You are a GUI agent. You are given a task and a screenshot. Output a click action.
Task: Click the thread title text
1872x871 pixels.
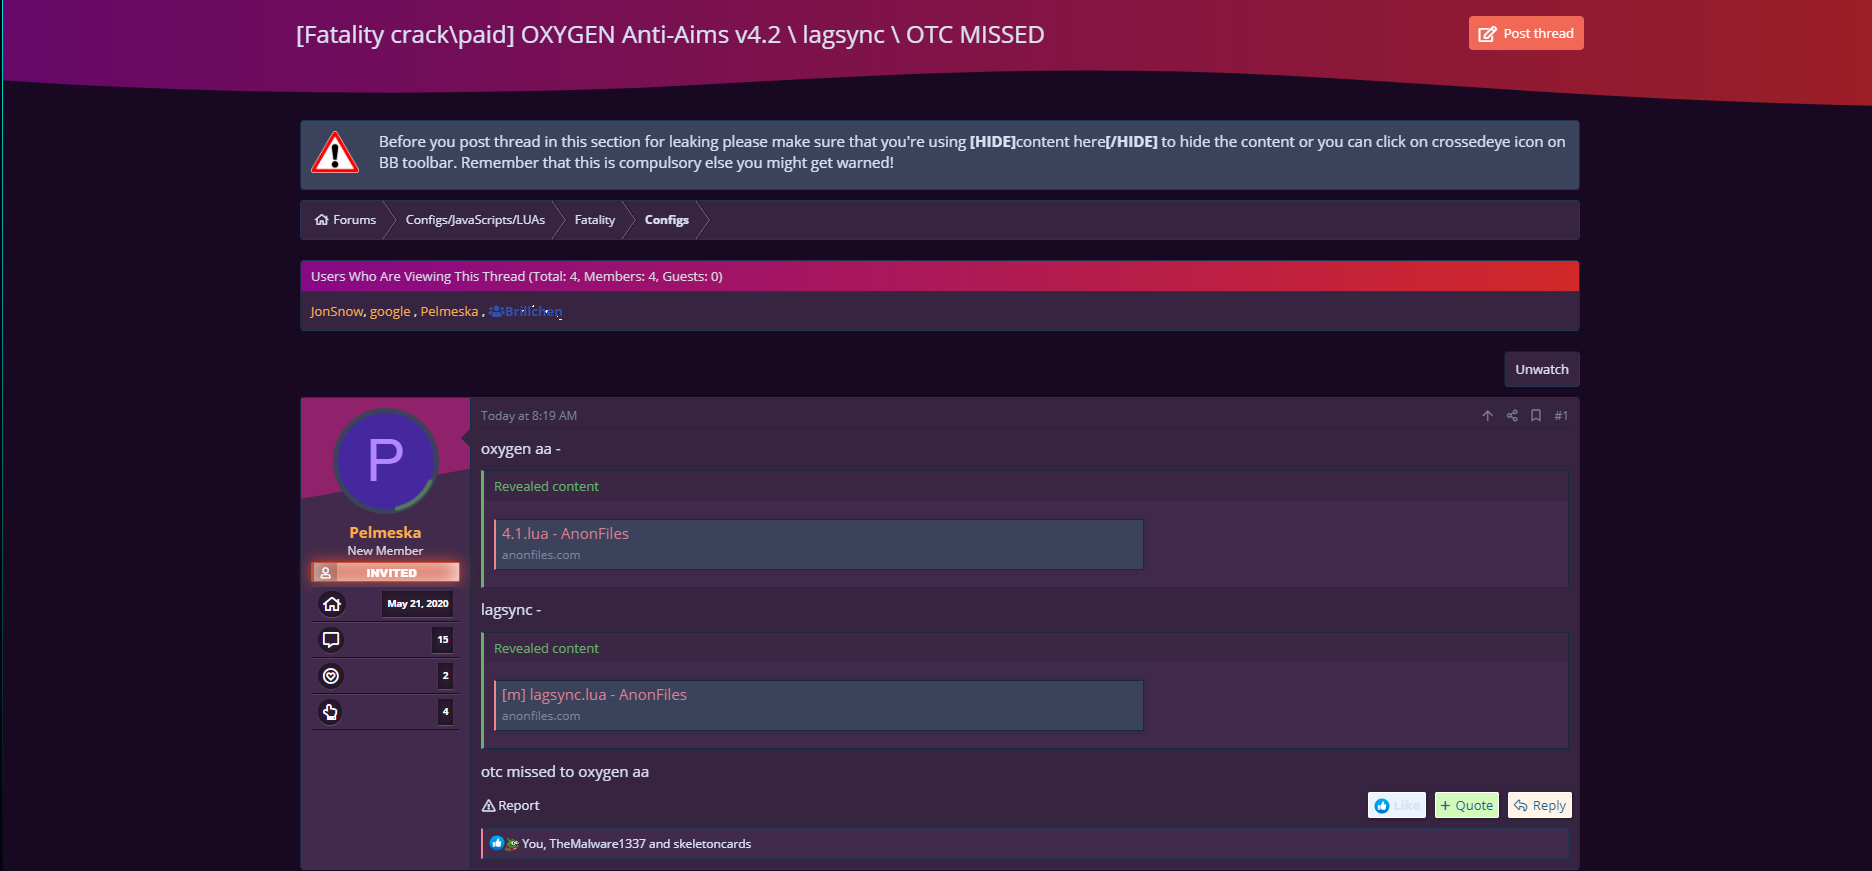click(670, 35)
